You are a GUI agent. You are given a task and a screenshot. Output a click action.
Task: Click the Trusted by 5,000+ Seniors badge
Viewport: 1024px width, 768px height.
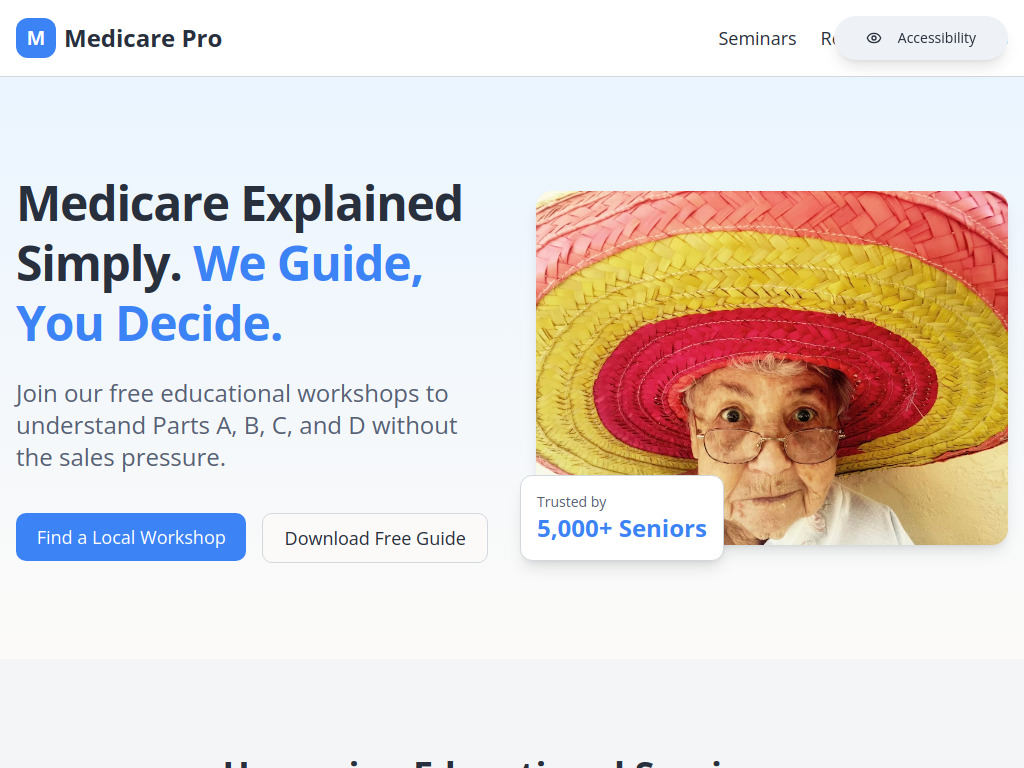coord(621,518)
